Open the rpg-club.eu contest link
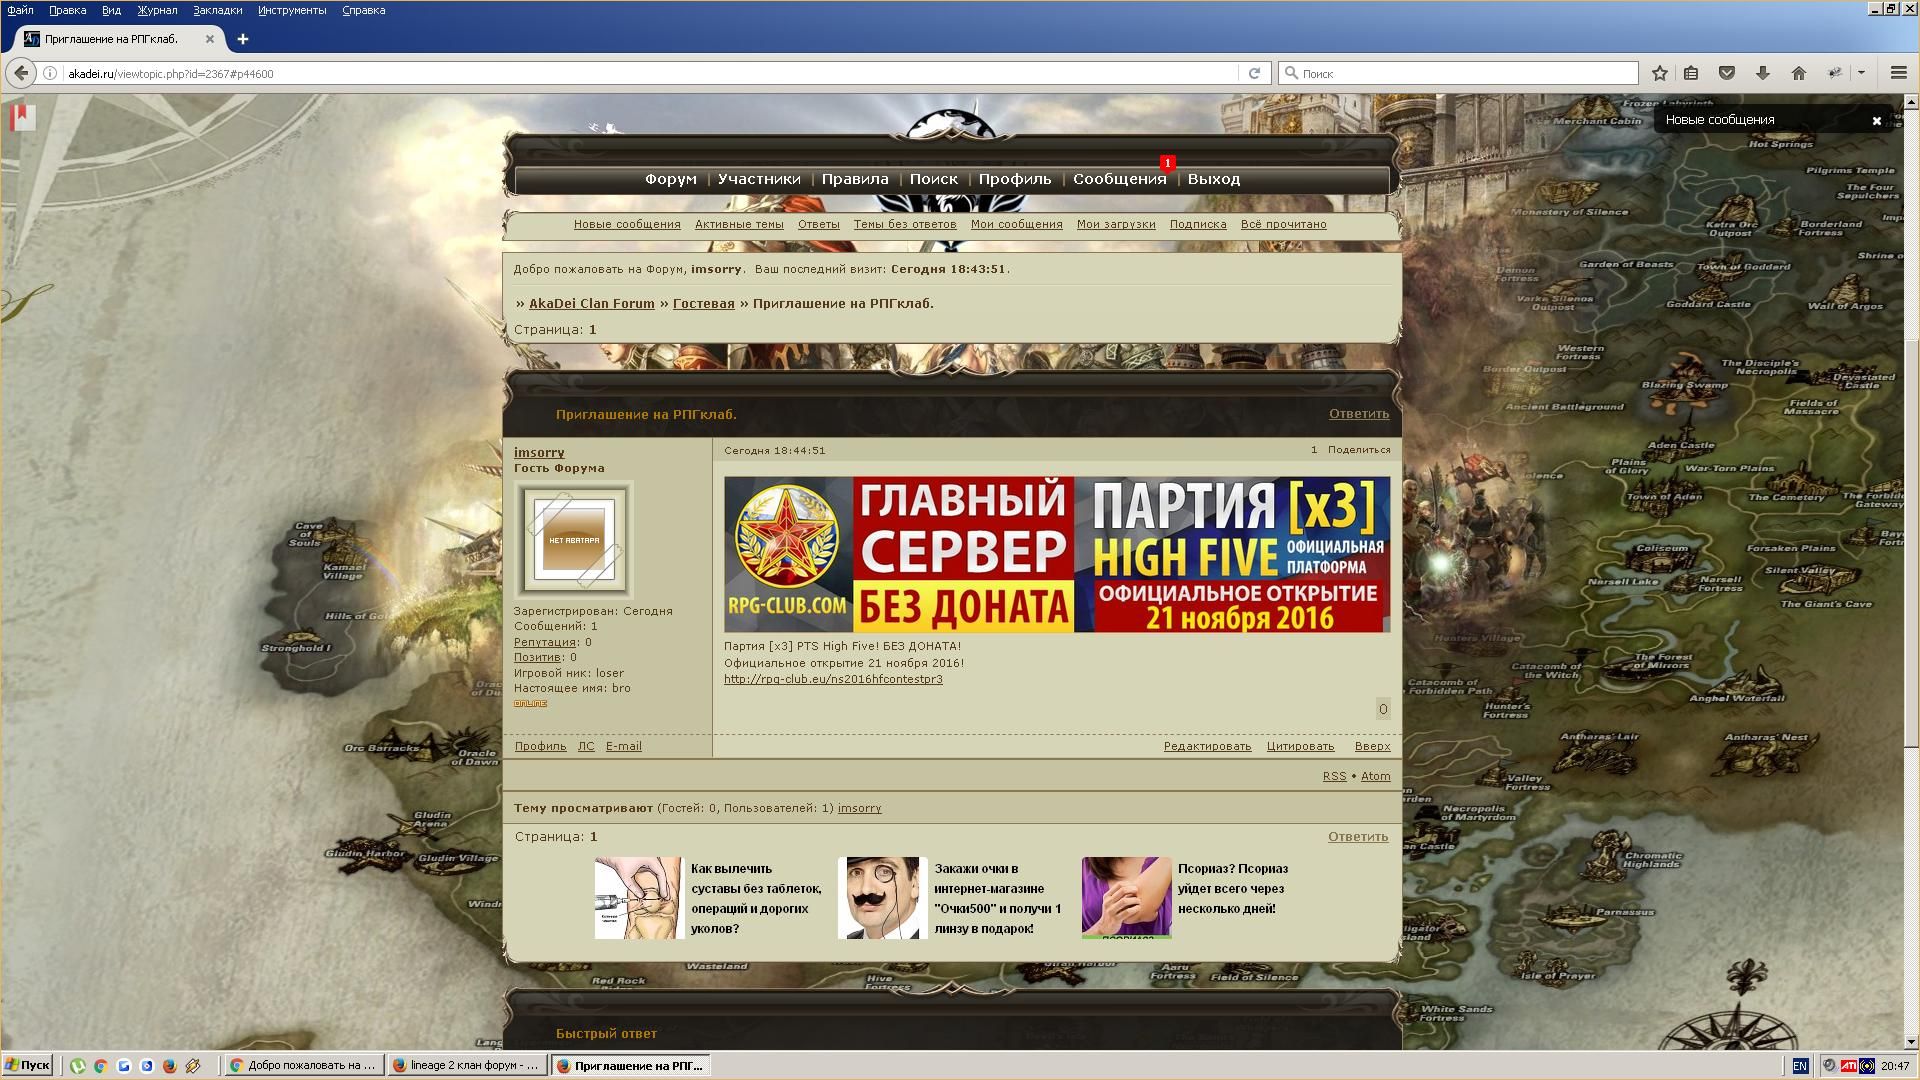Viewport: 1920px width, 1080px height. pyautogui.click(x=833, y=679)
